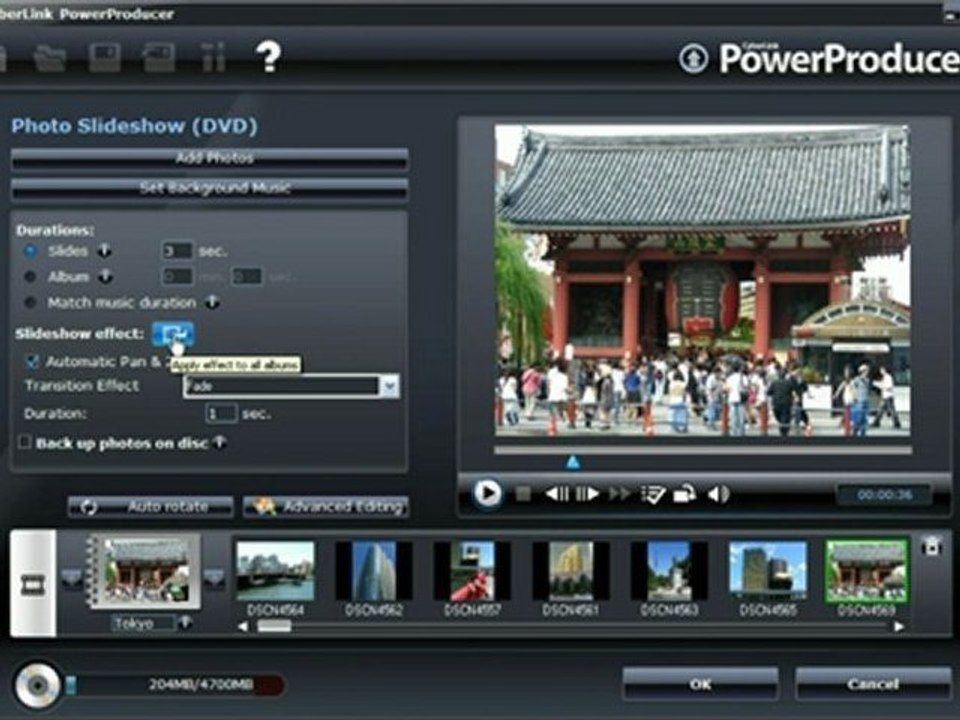Confirm with the OK button
The image size is (960, 720).
[x=700, y=684]
